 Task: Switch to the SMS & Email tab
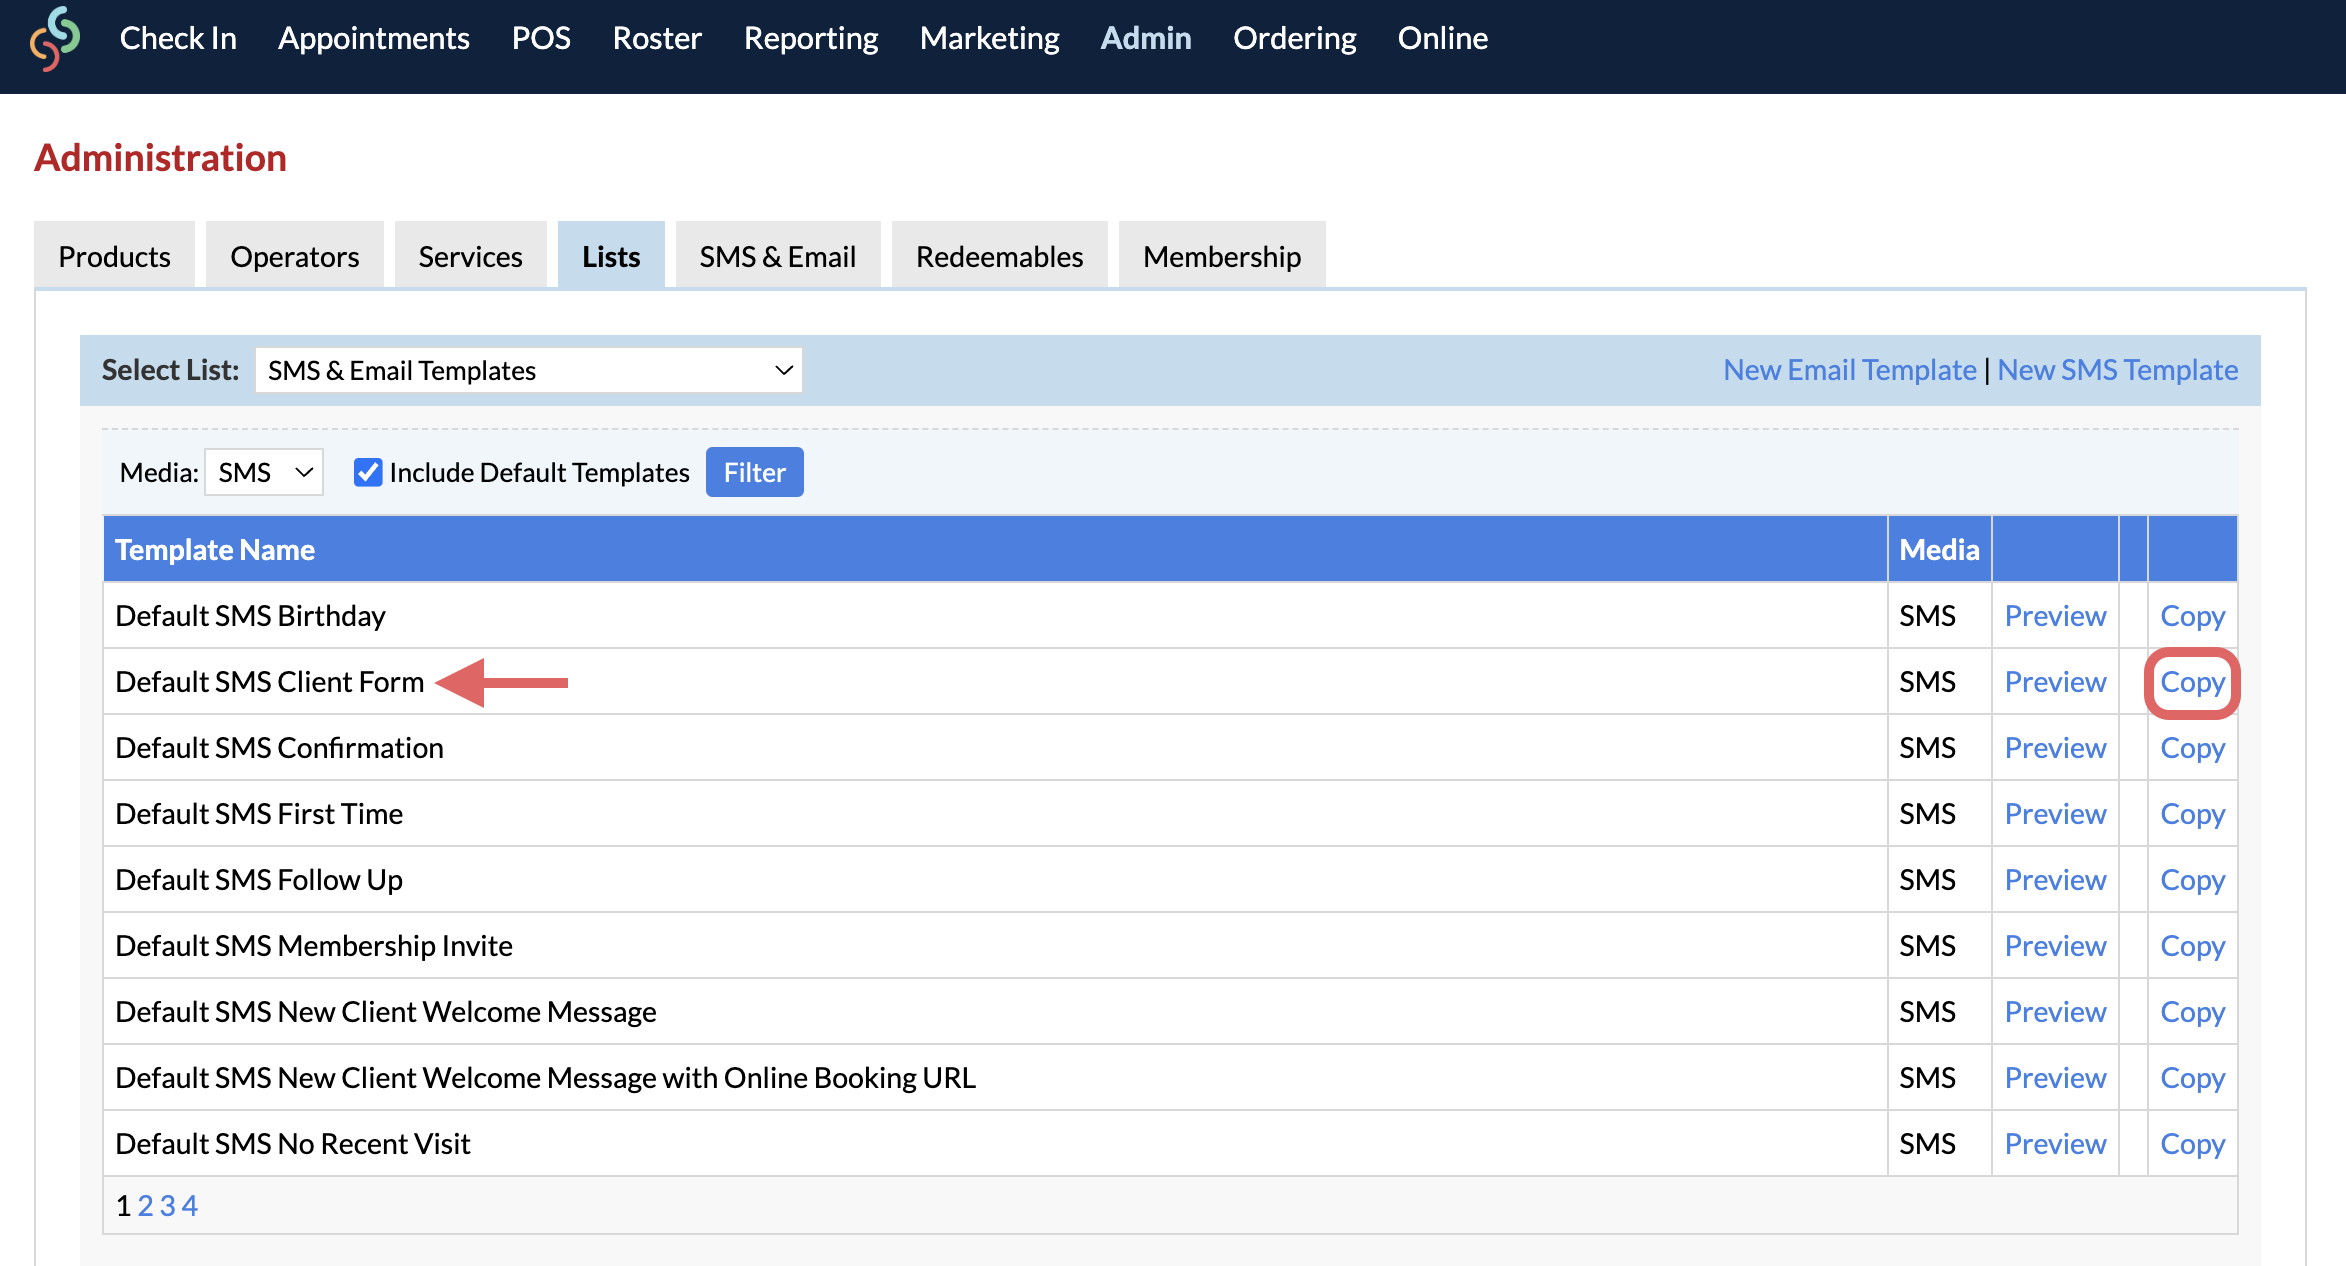click(x=777, y=256)
